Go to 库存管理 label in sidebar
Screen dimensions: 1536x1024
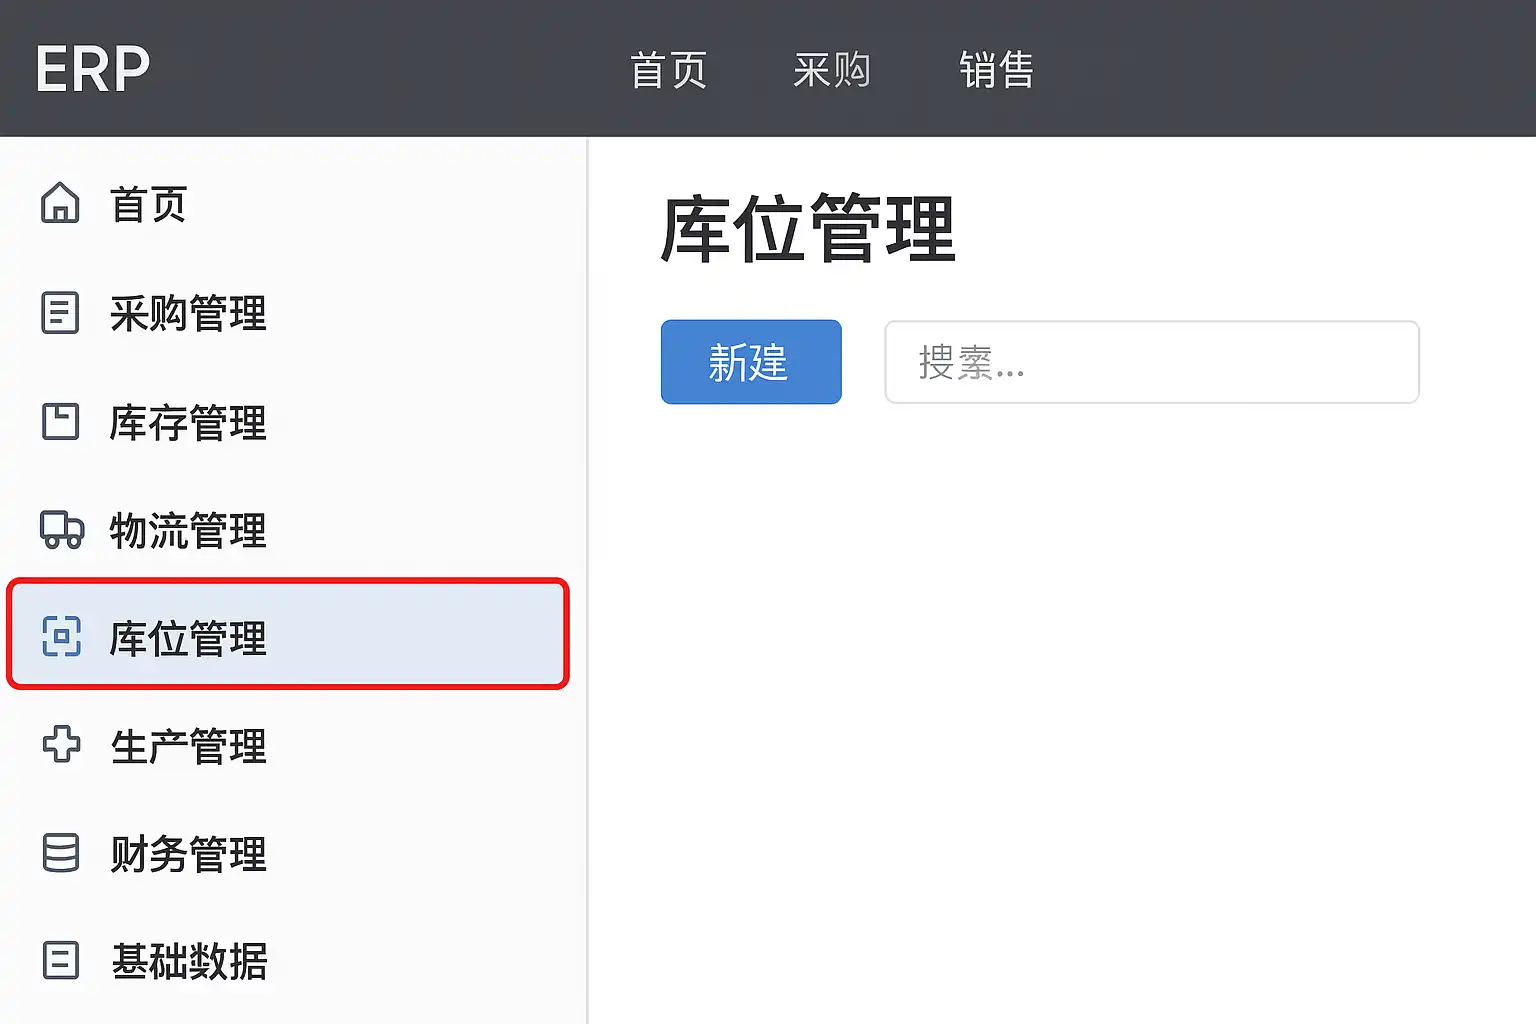click(188, 422)
